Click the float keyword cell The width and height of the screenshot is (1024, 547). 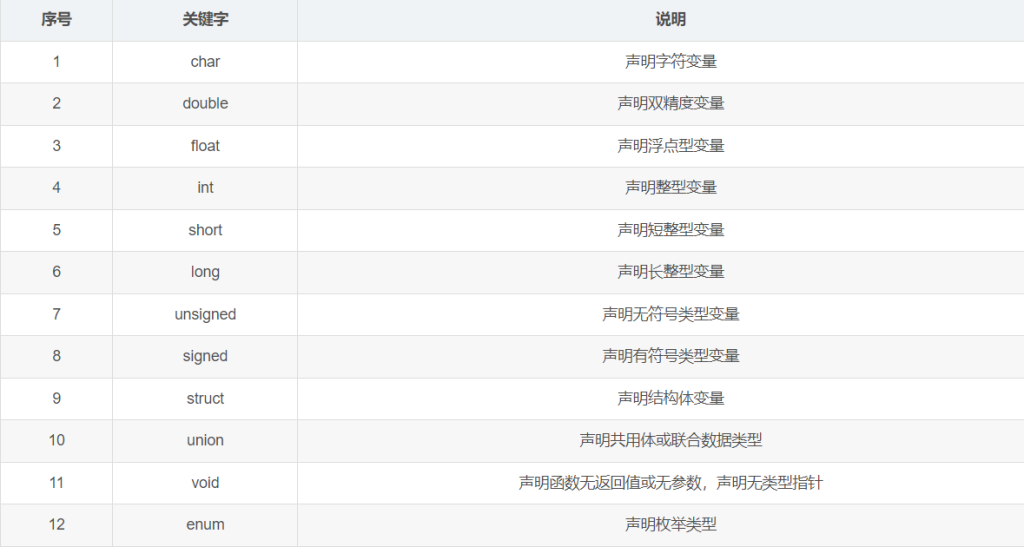tap(205, 146)
